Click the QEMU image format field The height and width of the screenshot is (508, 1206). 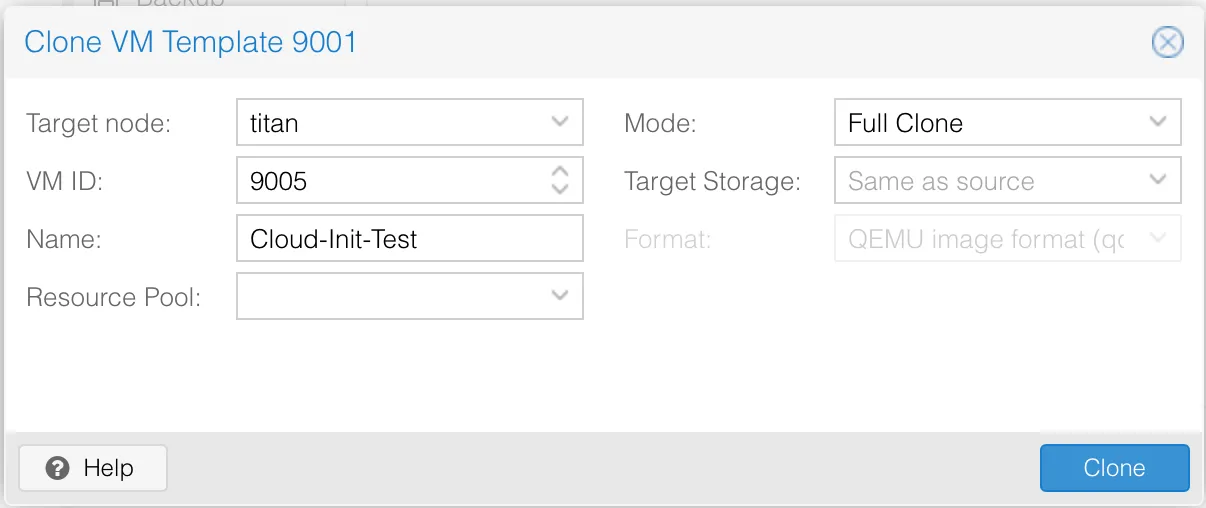coord(1008,238)
